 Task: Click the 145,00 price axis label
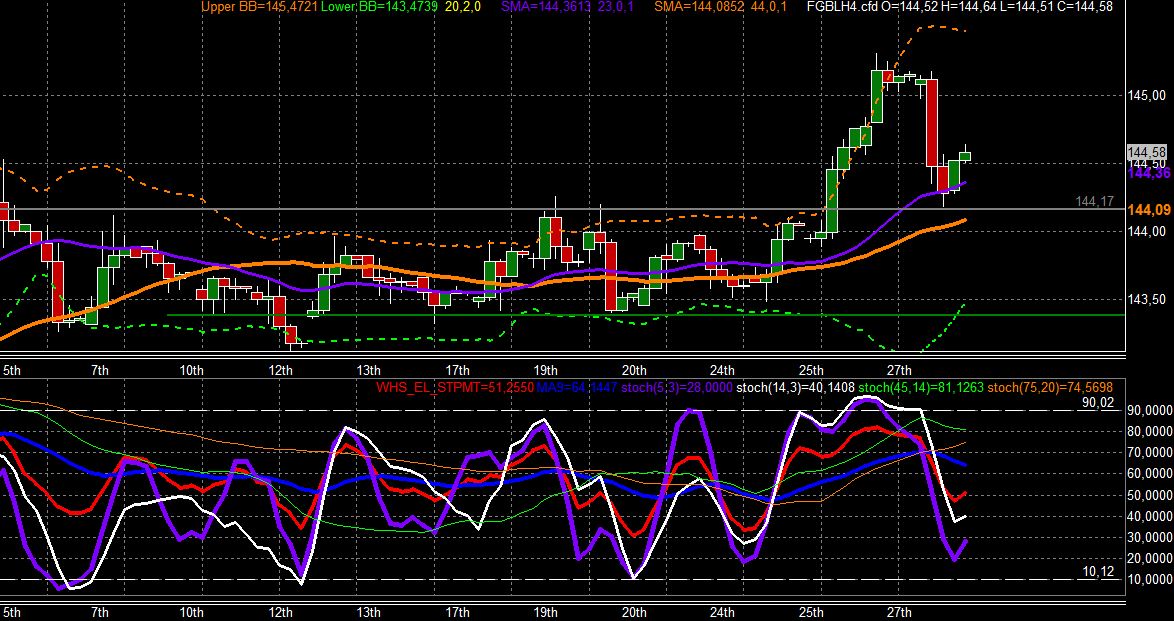coord(1146,95)
